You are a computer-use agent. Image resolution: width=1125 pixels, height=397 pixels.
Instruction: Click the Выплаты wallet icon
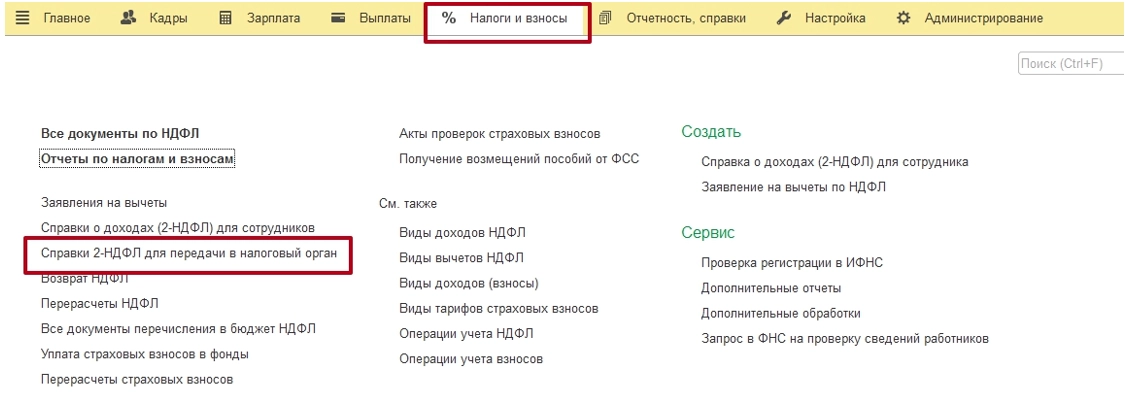339,18
